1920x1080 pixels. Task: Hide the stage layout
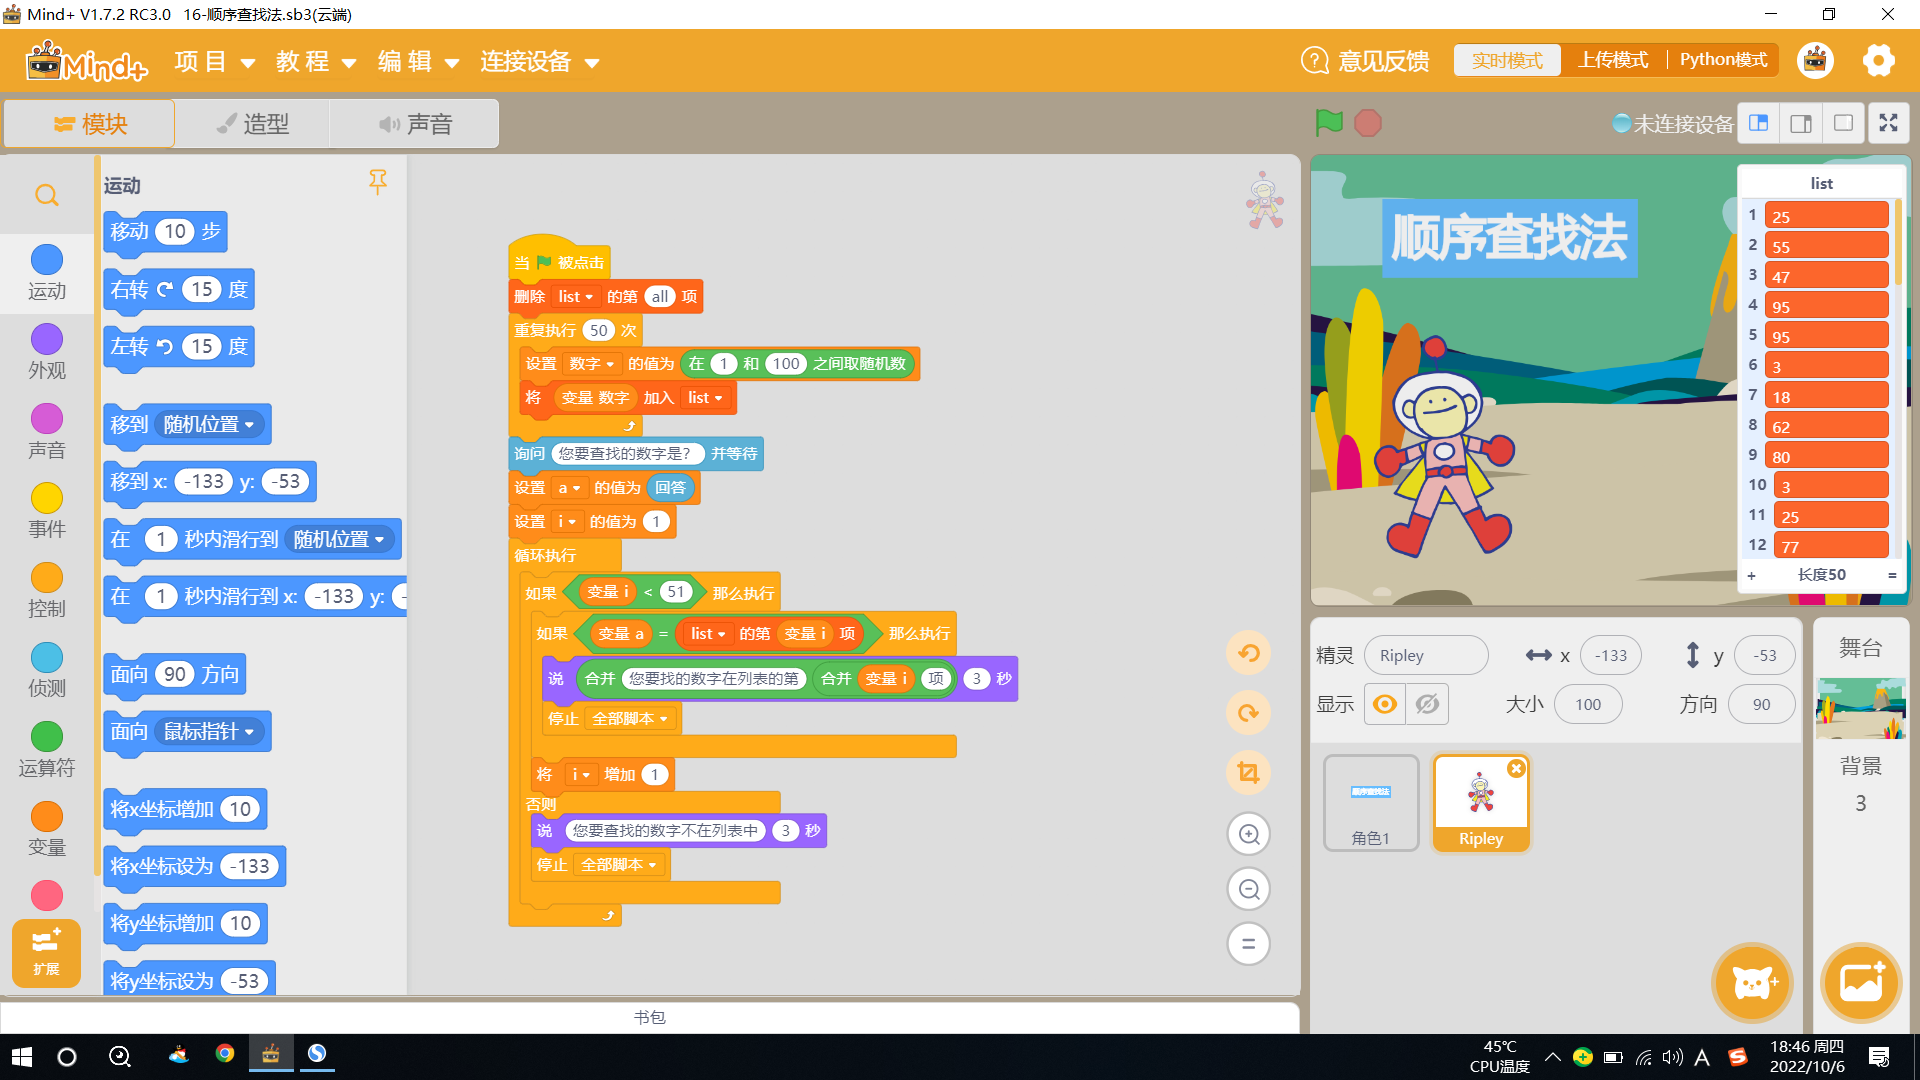pyautogui.click(x=1843, y=123)
